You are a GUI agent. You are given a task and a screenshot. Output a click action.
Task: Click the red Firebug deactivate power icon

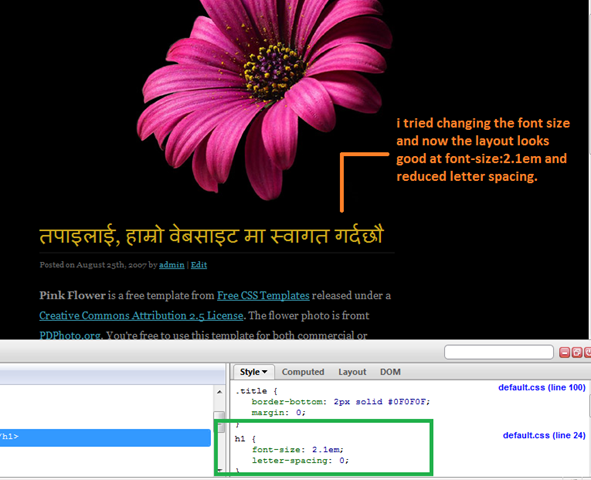[588, 353]
